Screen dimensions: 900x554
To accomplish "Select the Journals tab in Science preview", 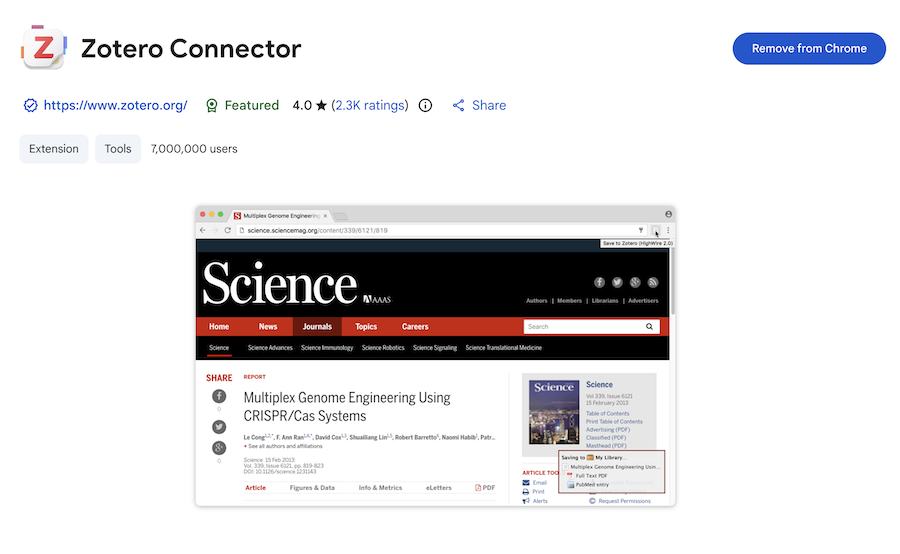I will pyautogui.click(x=317, y=327).
